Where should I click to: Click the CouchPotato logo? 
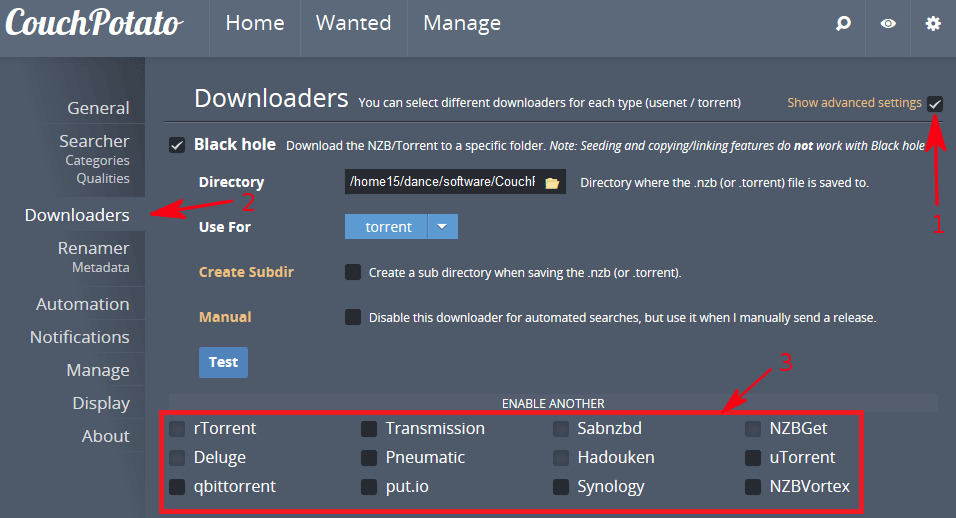95,23
